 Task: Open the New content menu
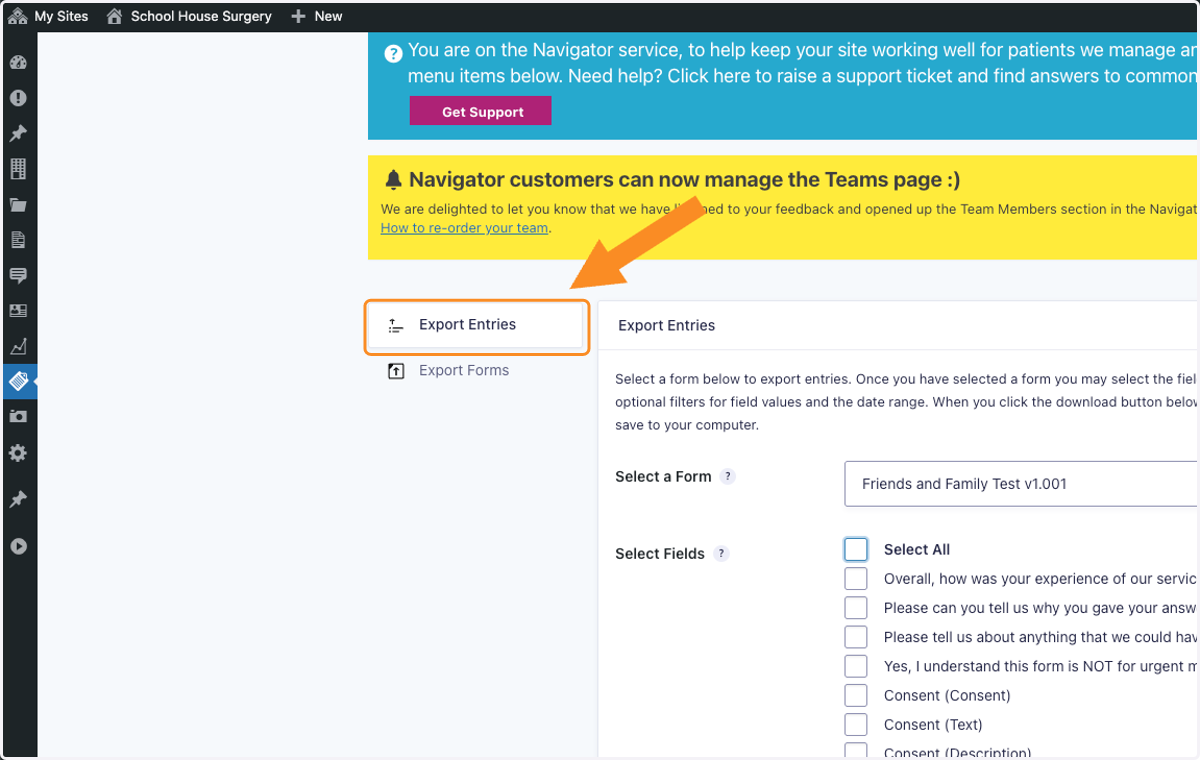click(316, 16)
